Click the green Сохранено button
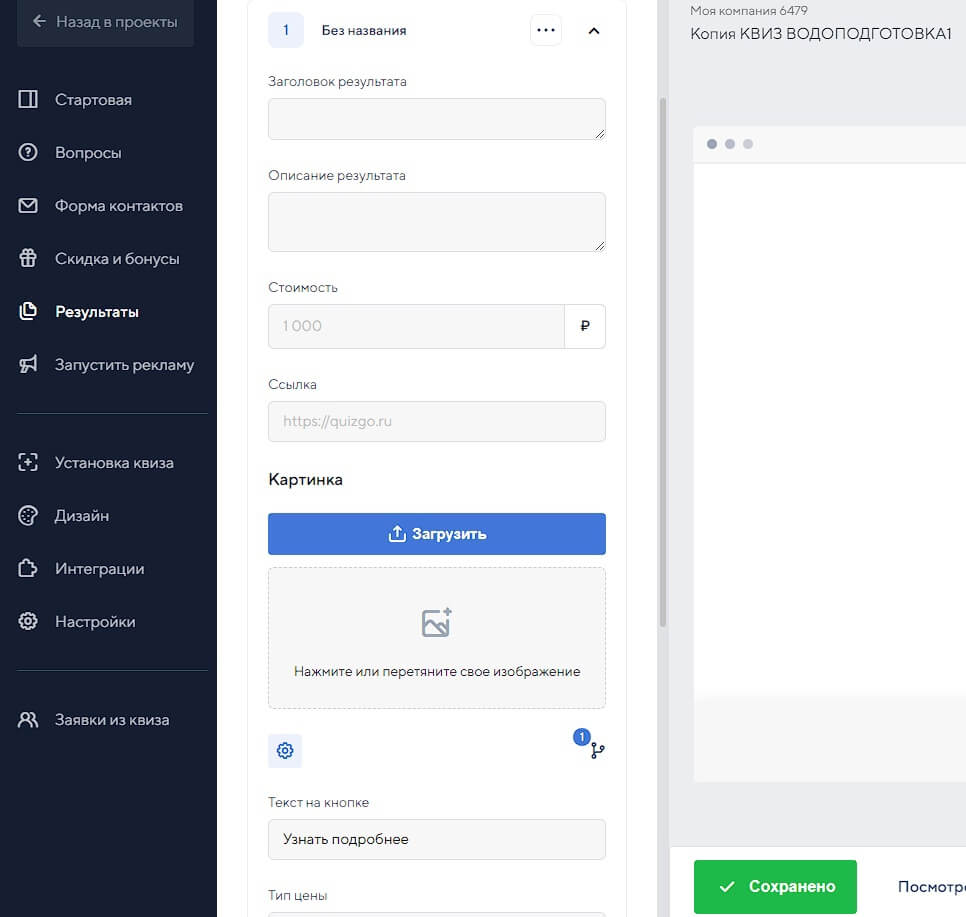 point(775,886)
